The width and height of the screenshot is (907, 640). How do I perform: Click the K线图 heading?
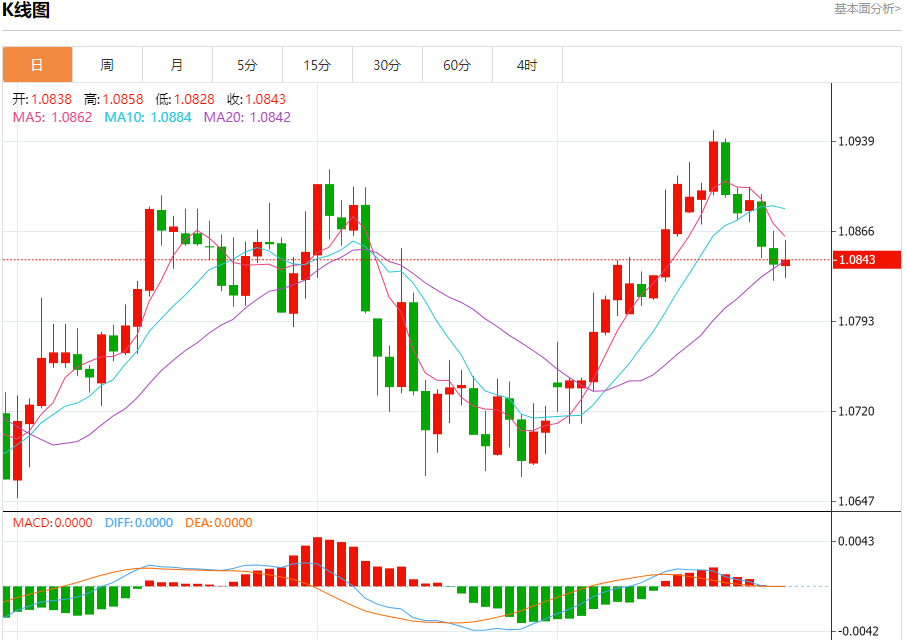(x=26, y=10)
